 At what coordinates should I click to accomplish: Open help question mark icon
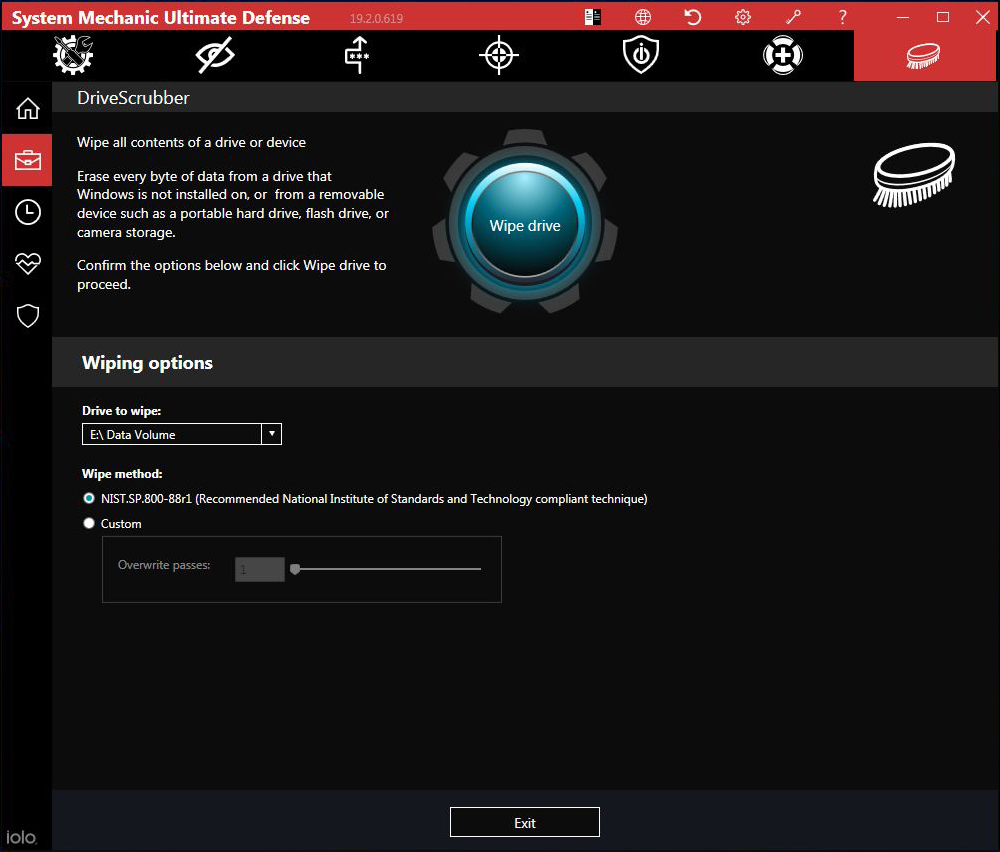[842, 17]
